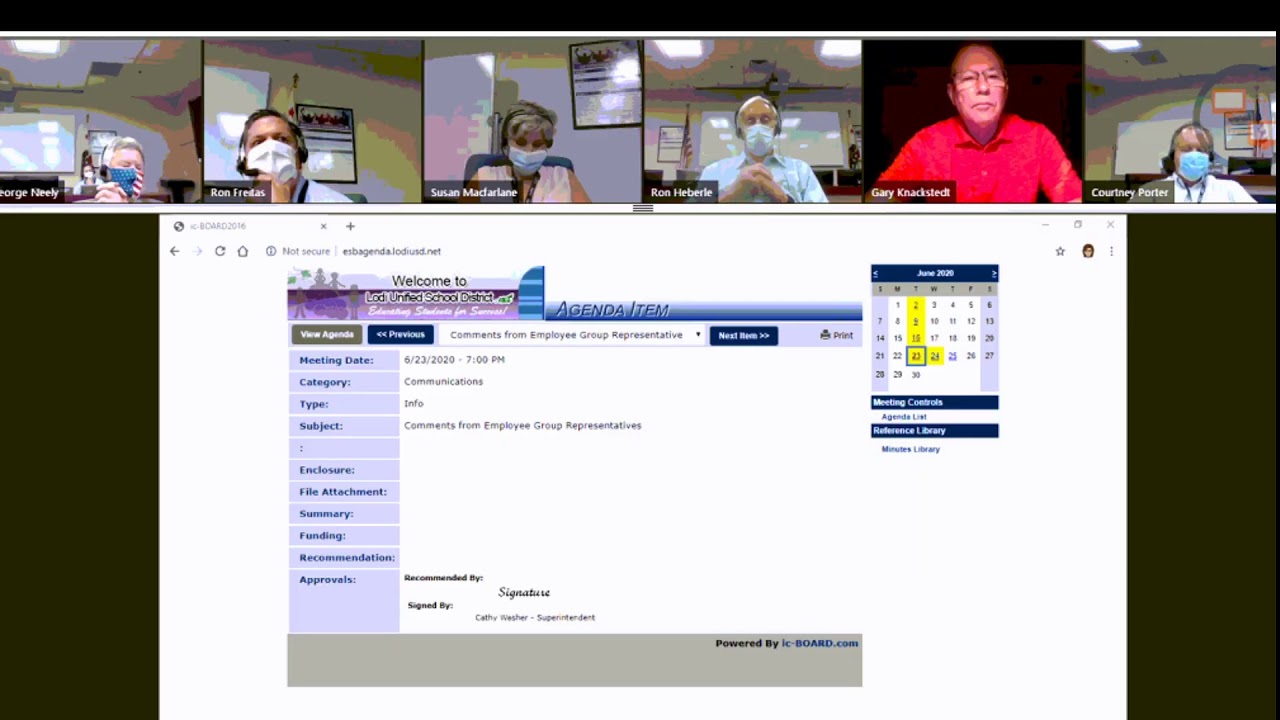
Task: Open the browser three-dot menu
Action: tap(1111, 251)
